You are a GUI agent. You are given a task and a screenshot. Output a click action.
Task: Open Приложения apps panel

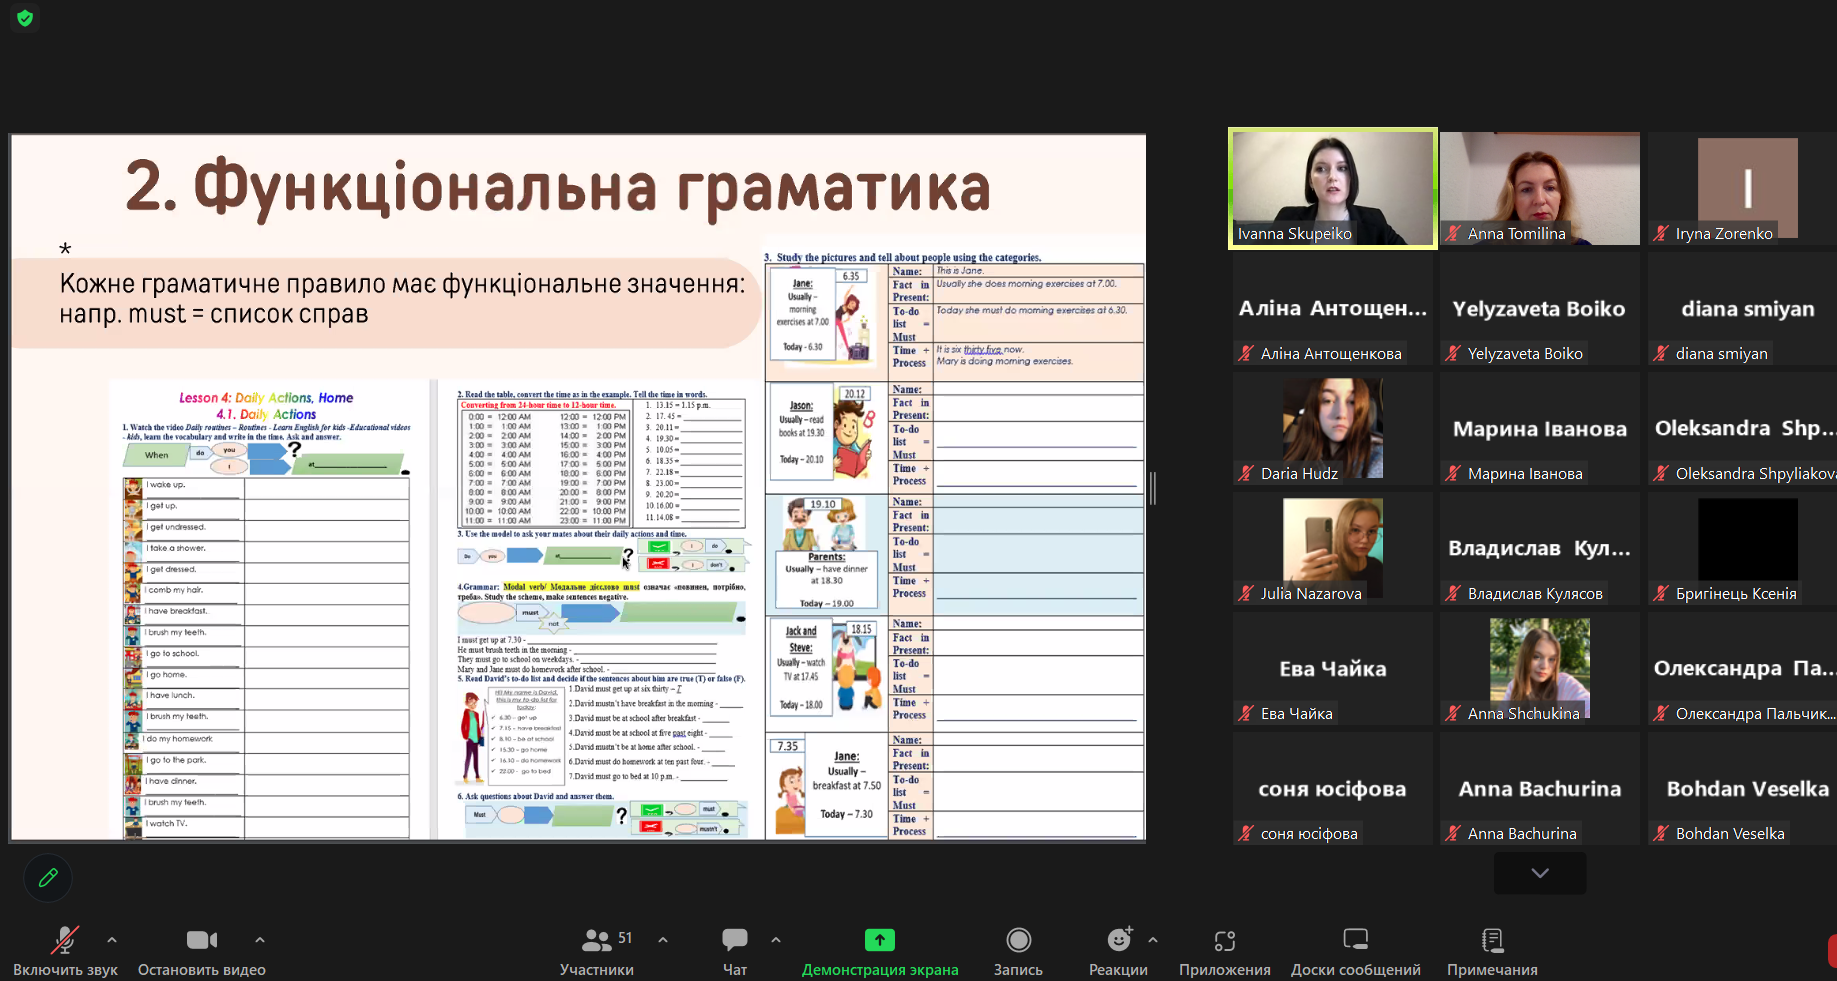click(1224, 950)
